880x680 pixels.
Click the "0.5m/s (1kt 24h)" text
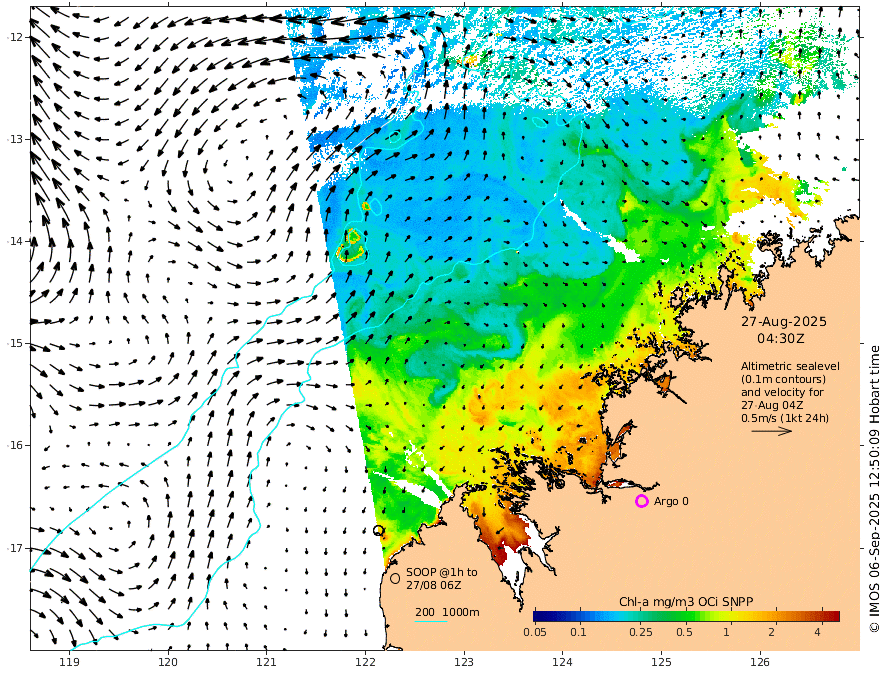point(785,418)
